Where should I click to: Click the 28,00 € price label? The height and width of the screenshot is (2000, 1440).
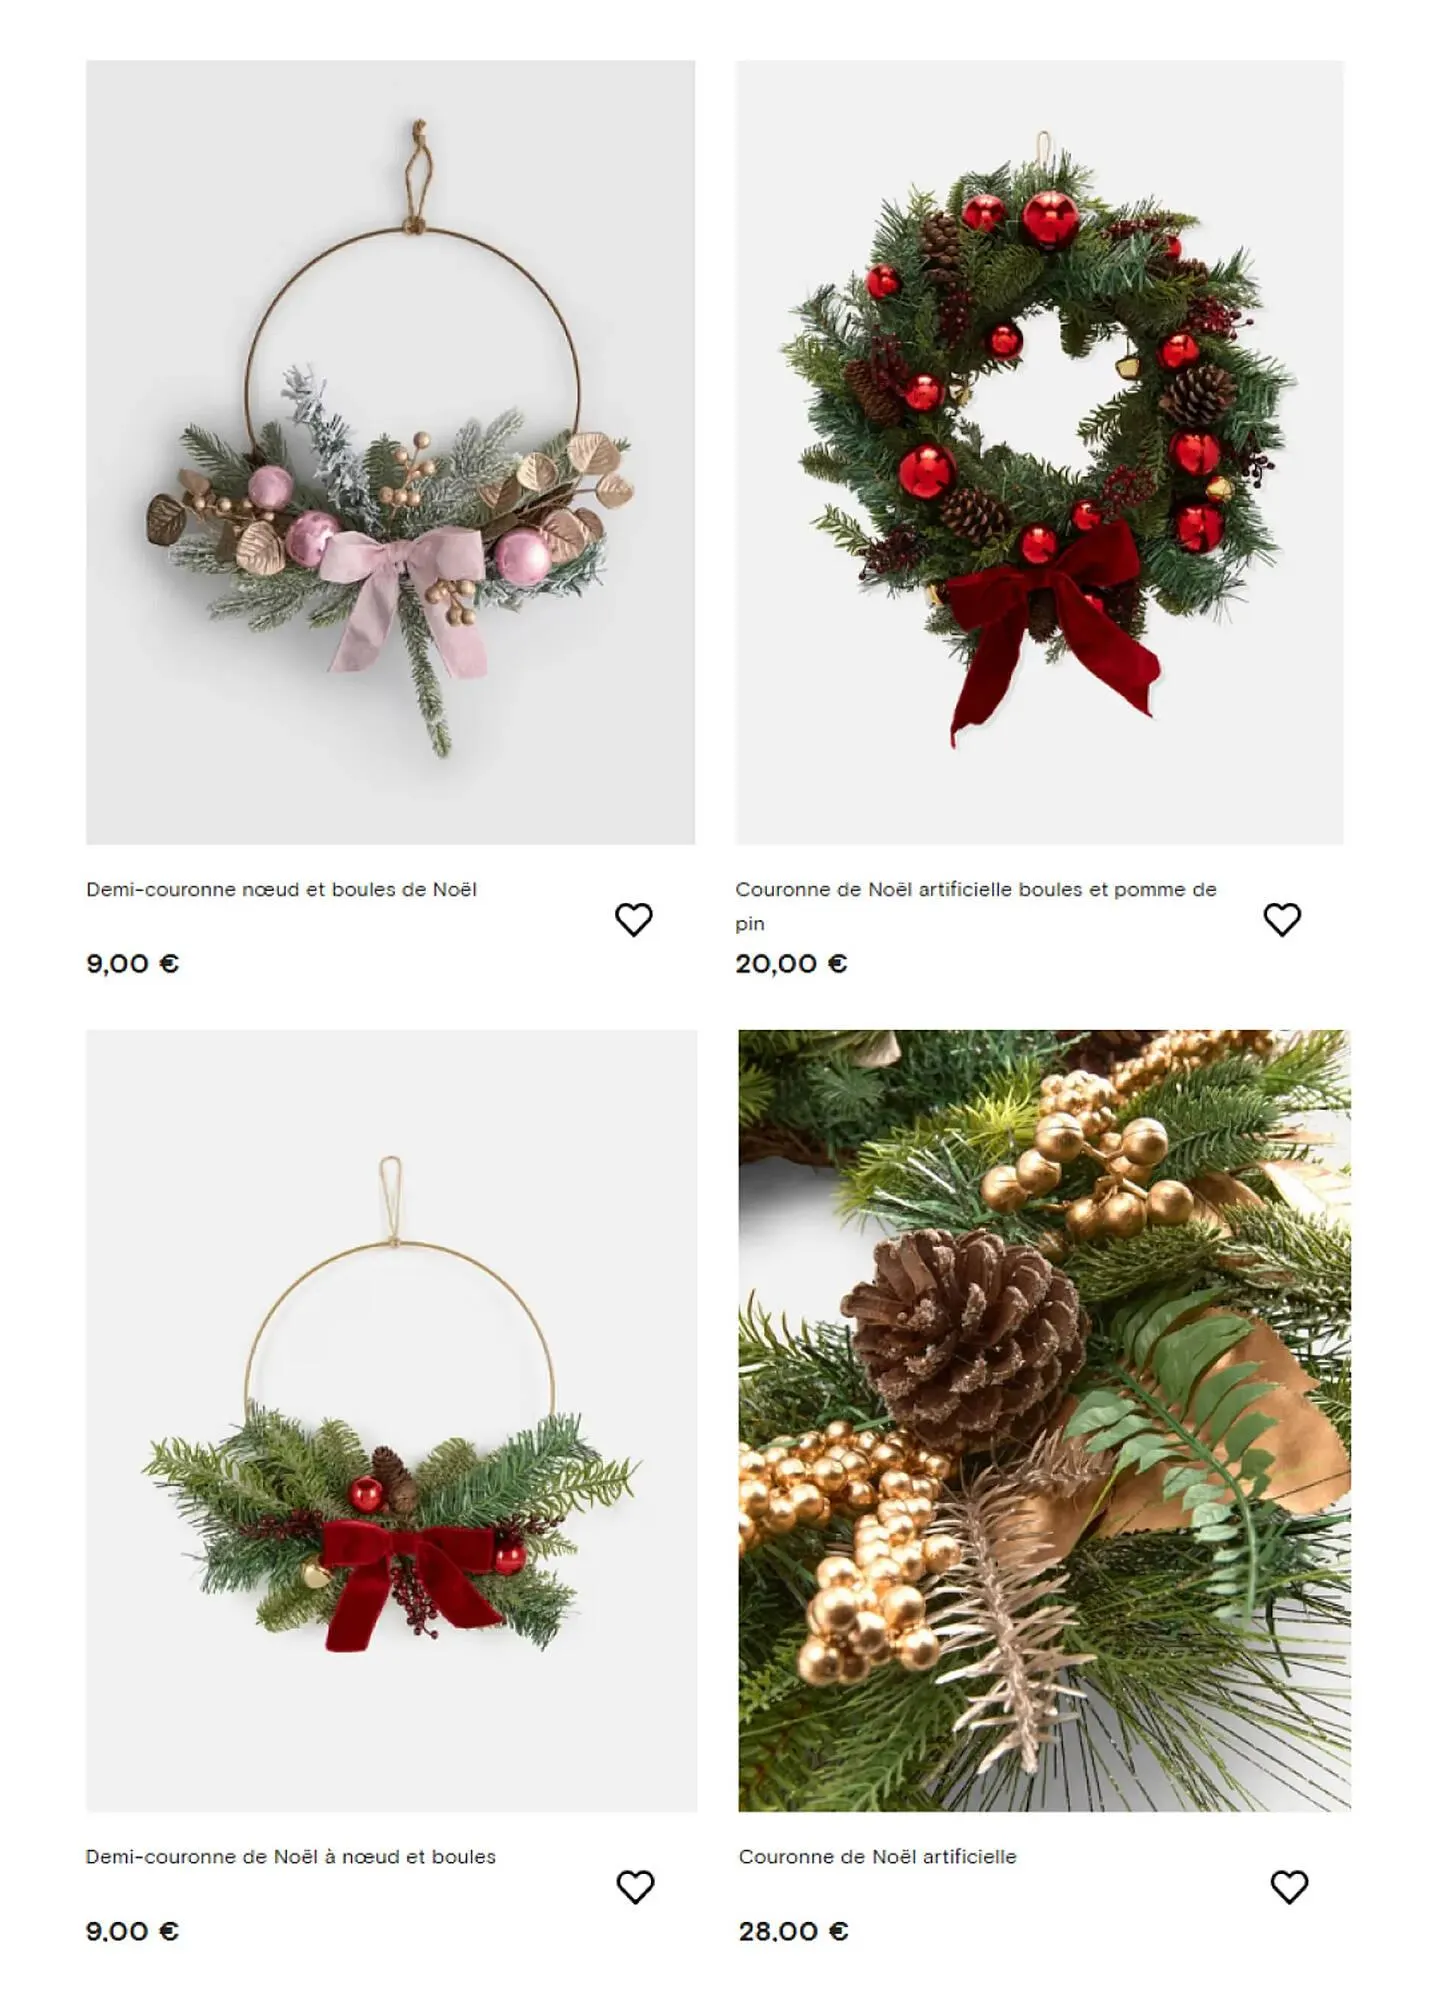click(793, 1931)
